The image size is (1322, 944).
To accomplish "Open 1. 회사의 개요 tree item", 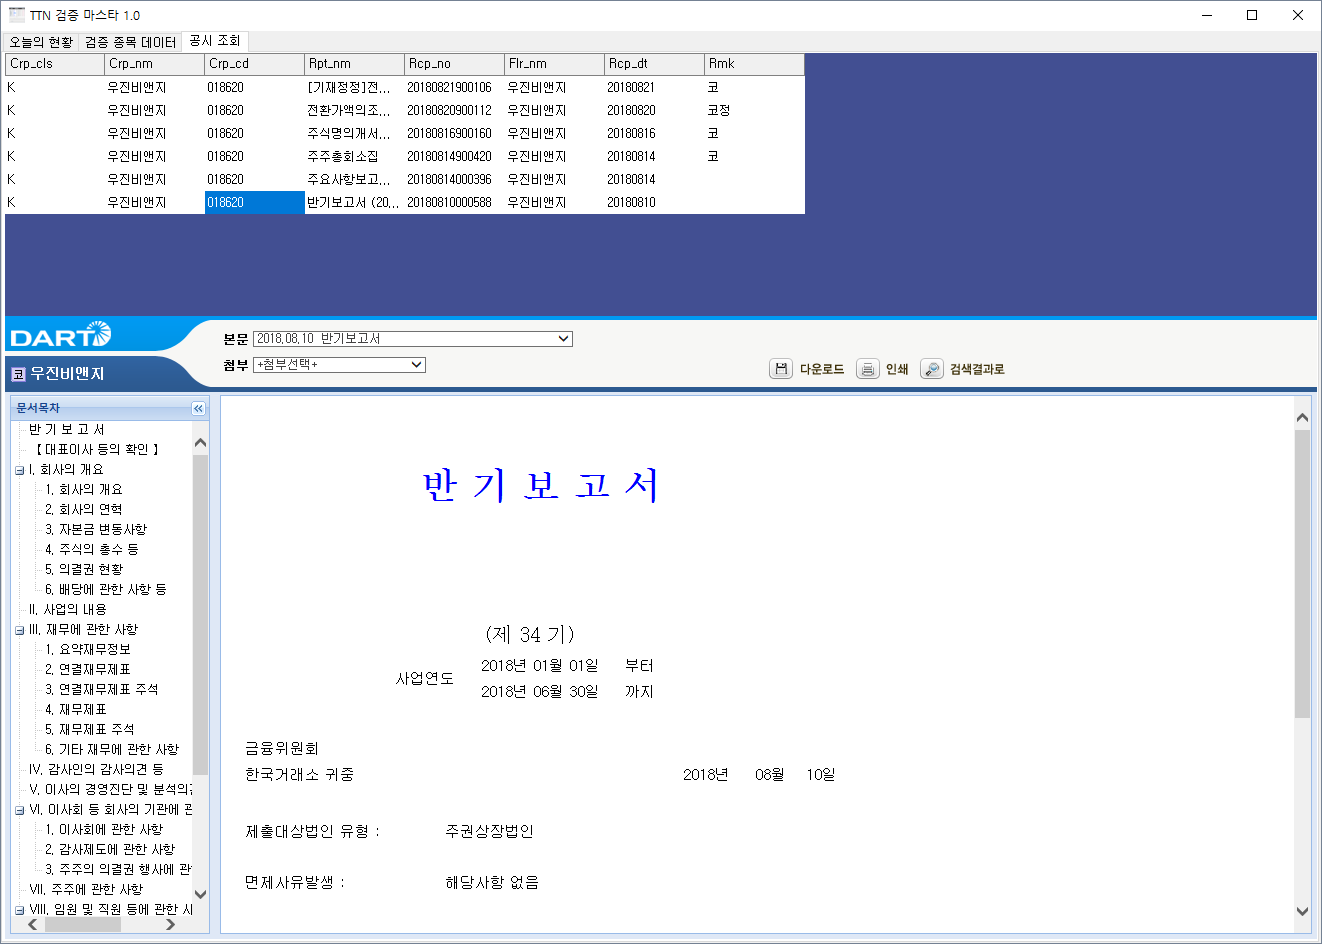I will 83,490.
